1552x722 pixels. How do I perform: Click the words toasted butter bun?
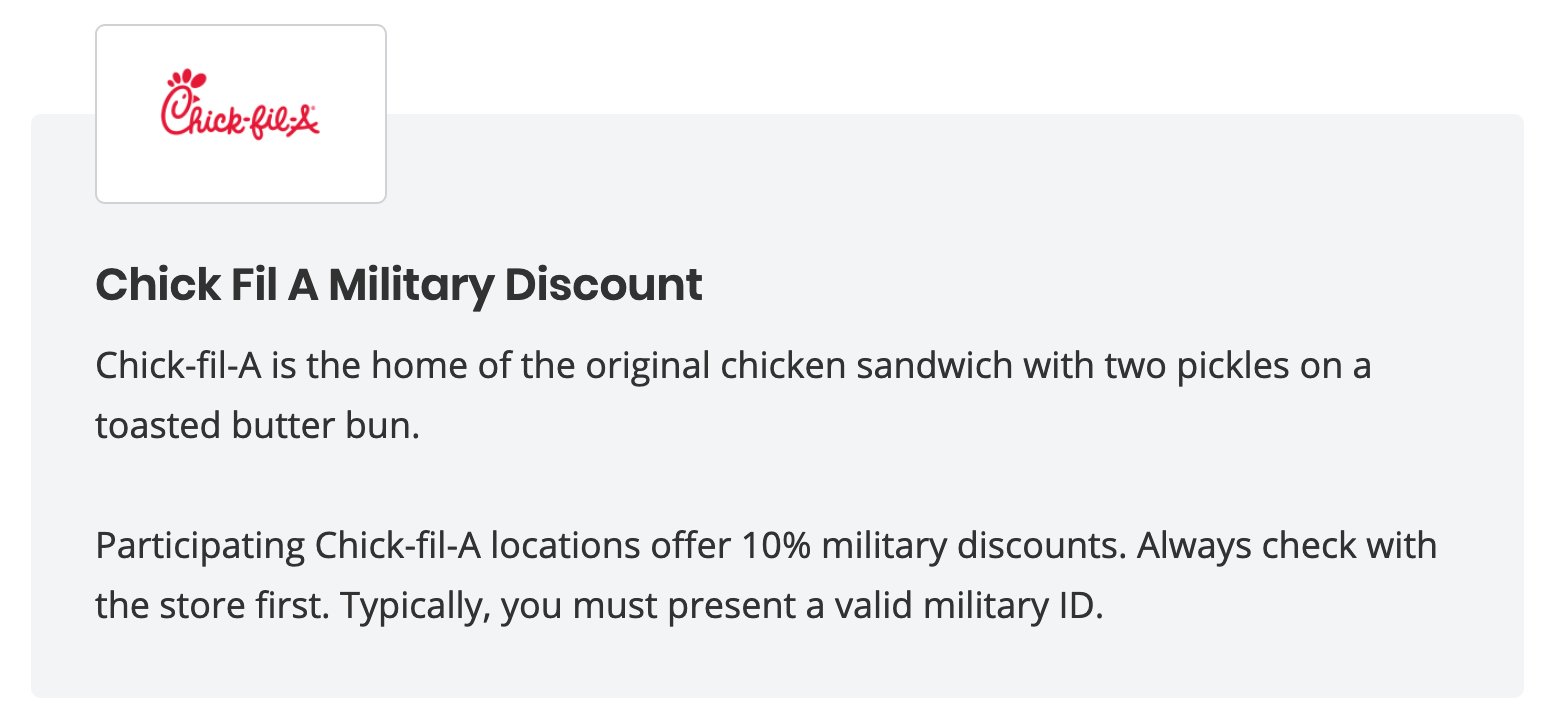click(x=257, y=426)
